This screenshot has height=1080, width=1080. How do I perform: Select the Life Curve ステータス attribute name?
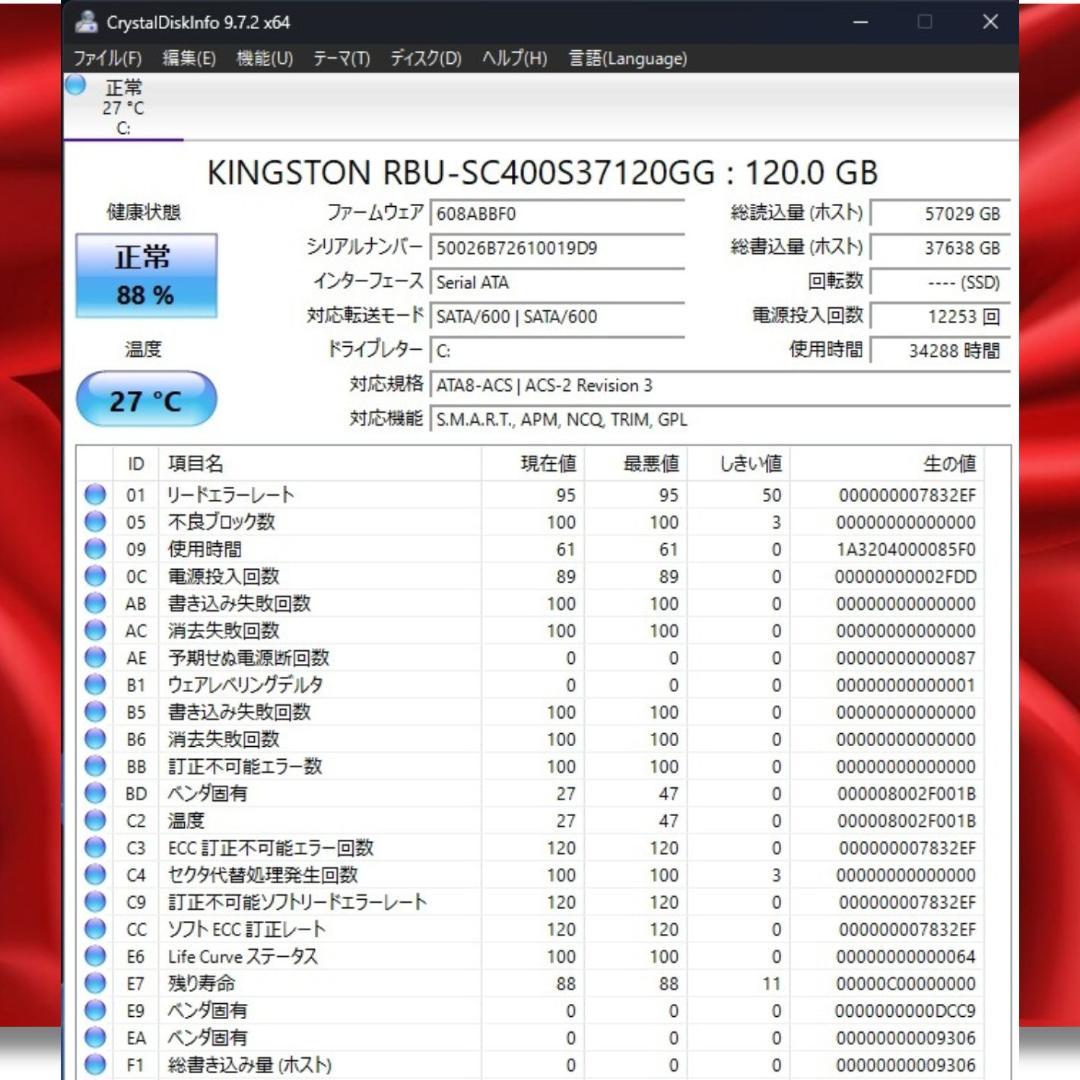click(242, 956)
